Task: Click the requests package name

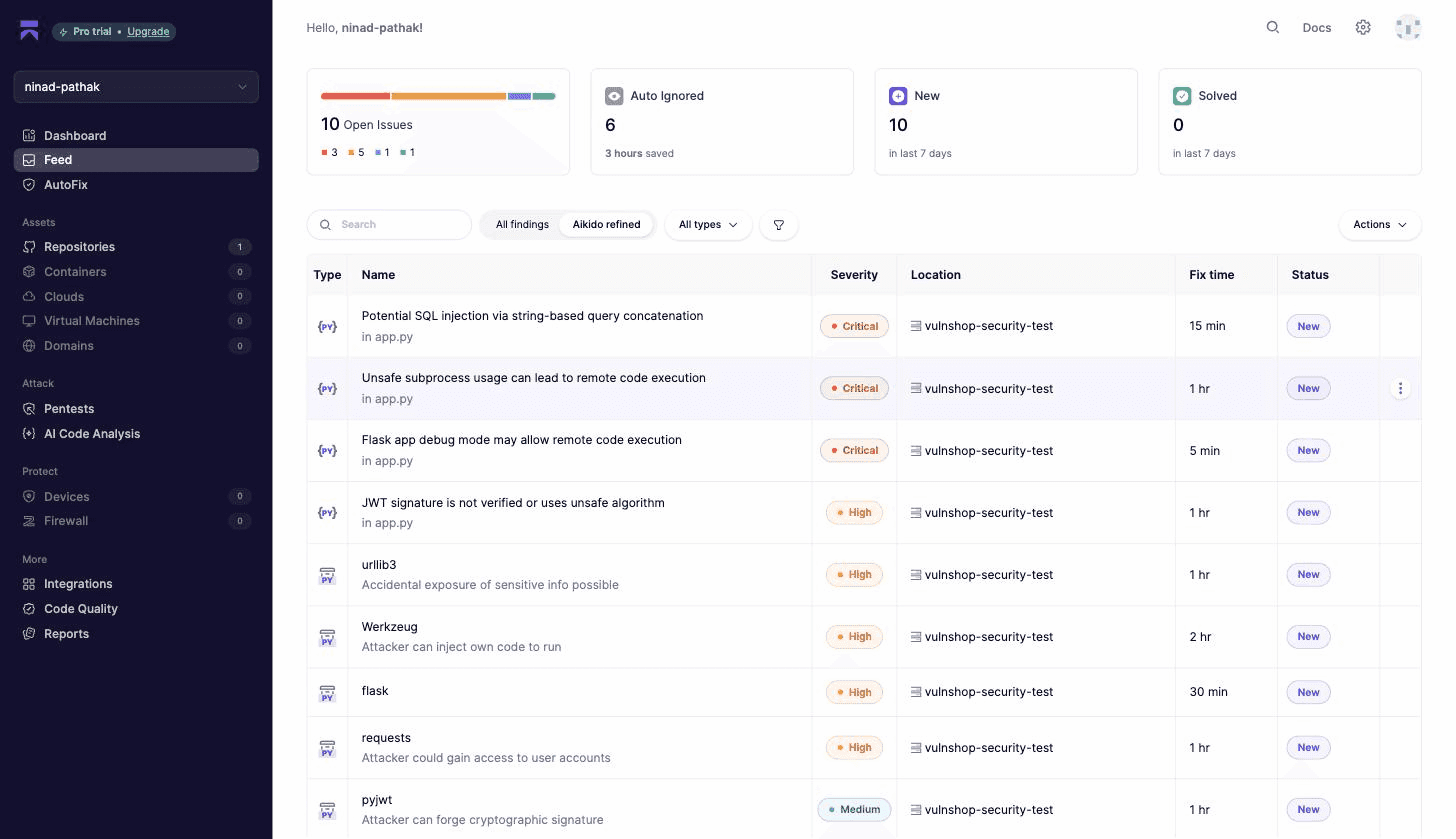Action: pos(386,738)
